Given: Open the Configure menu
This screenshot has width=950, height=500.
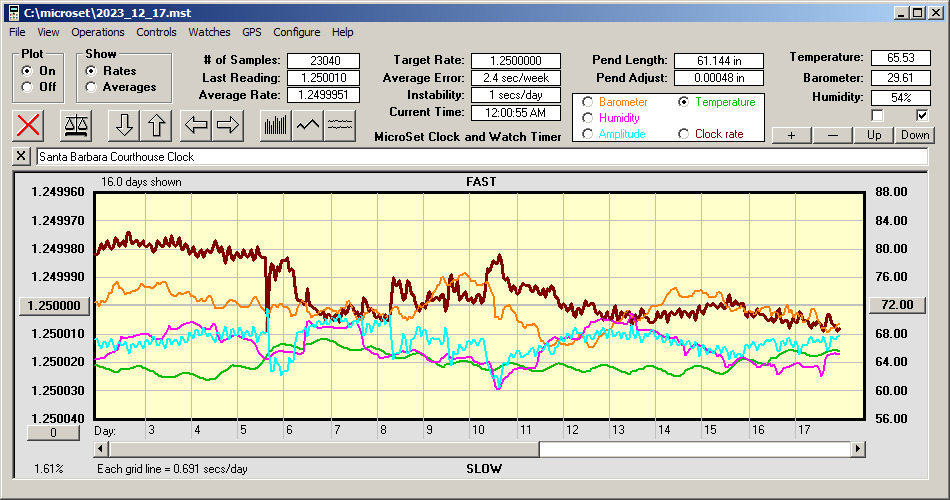Looking at the screenshot, I should (297, 32).
